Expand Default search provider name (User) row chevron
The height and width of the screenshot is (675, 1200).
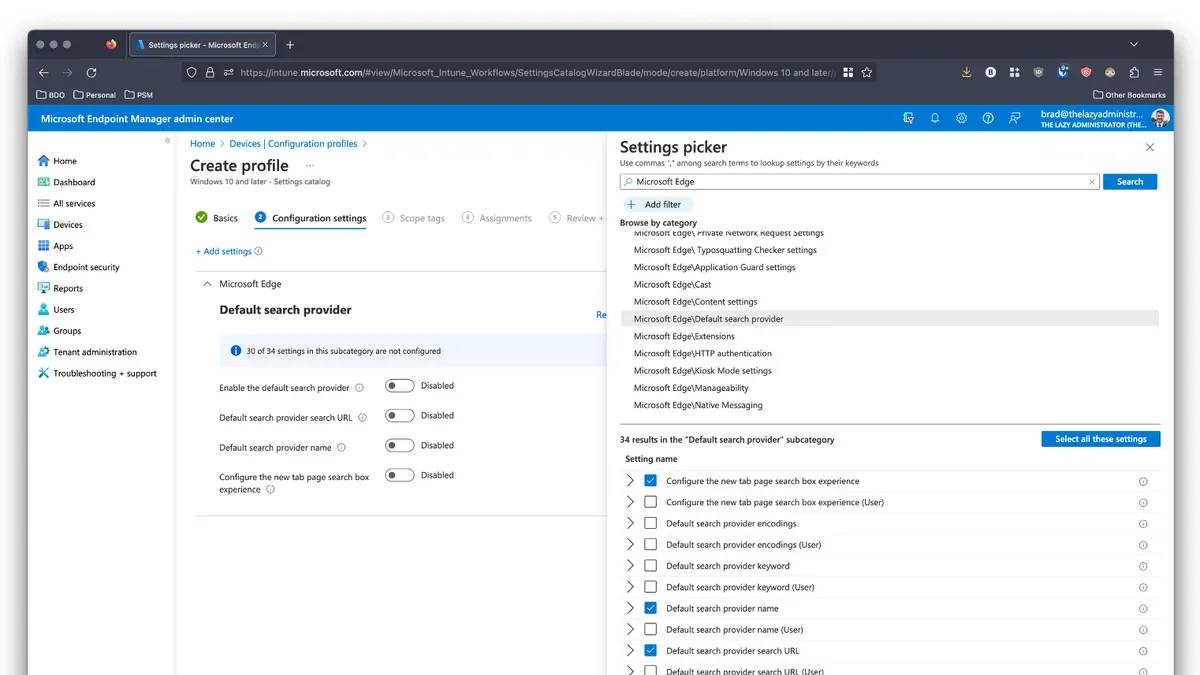630,630
